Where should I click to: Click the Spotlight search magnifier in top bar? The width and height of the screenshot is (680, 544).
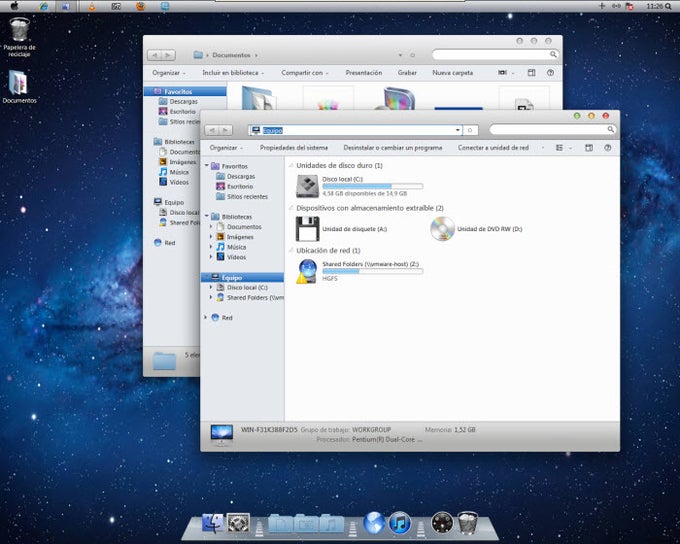click(668, 6)
